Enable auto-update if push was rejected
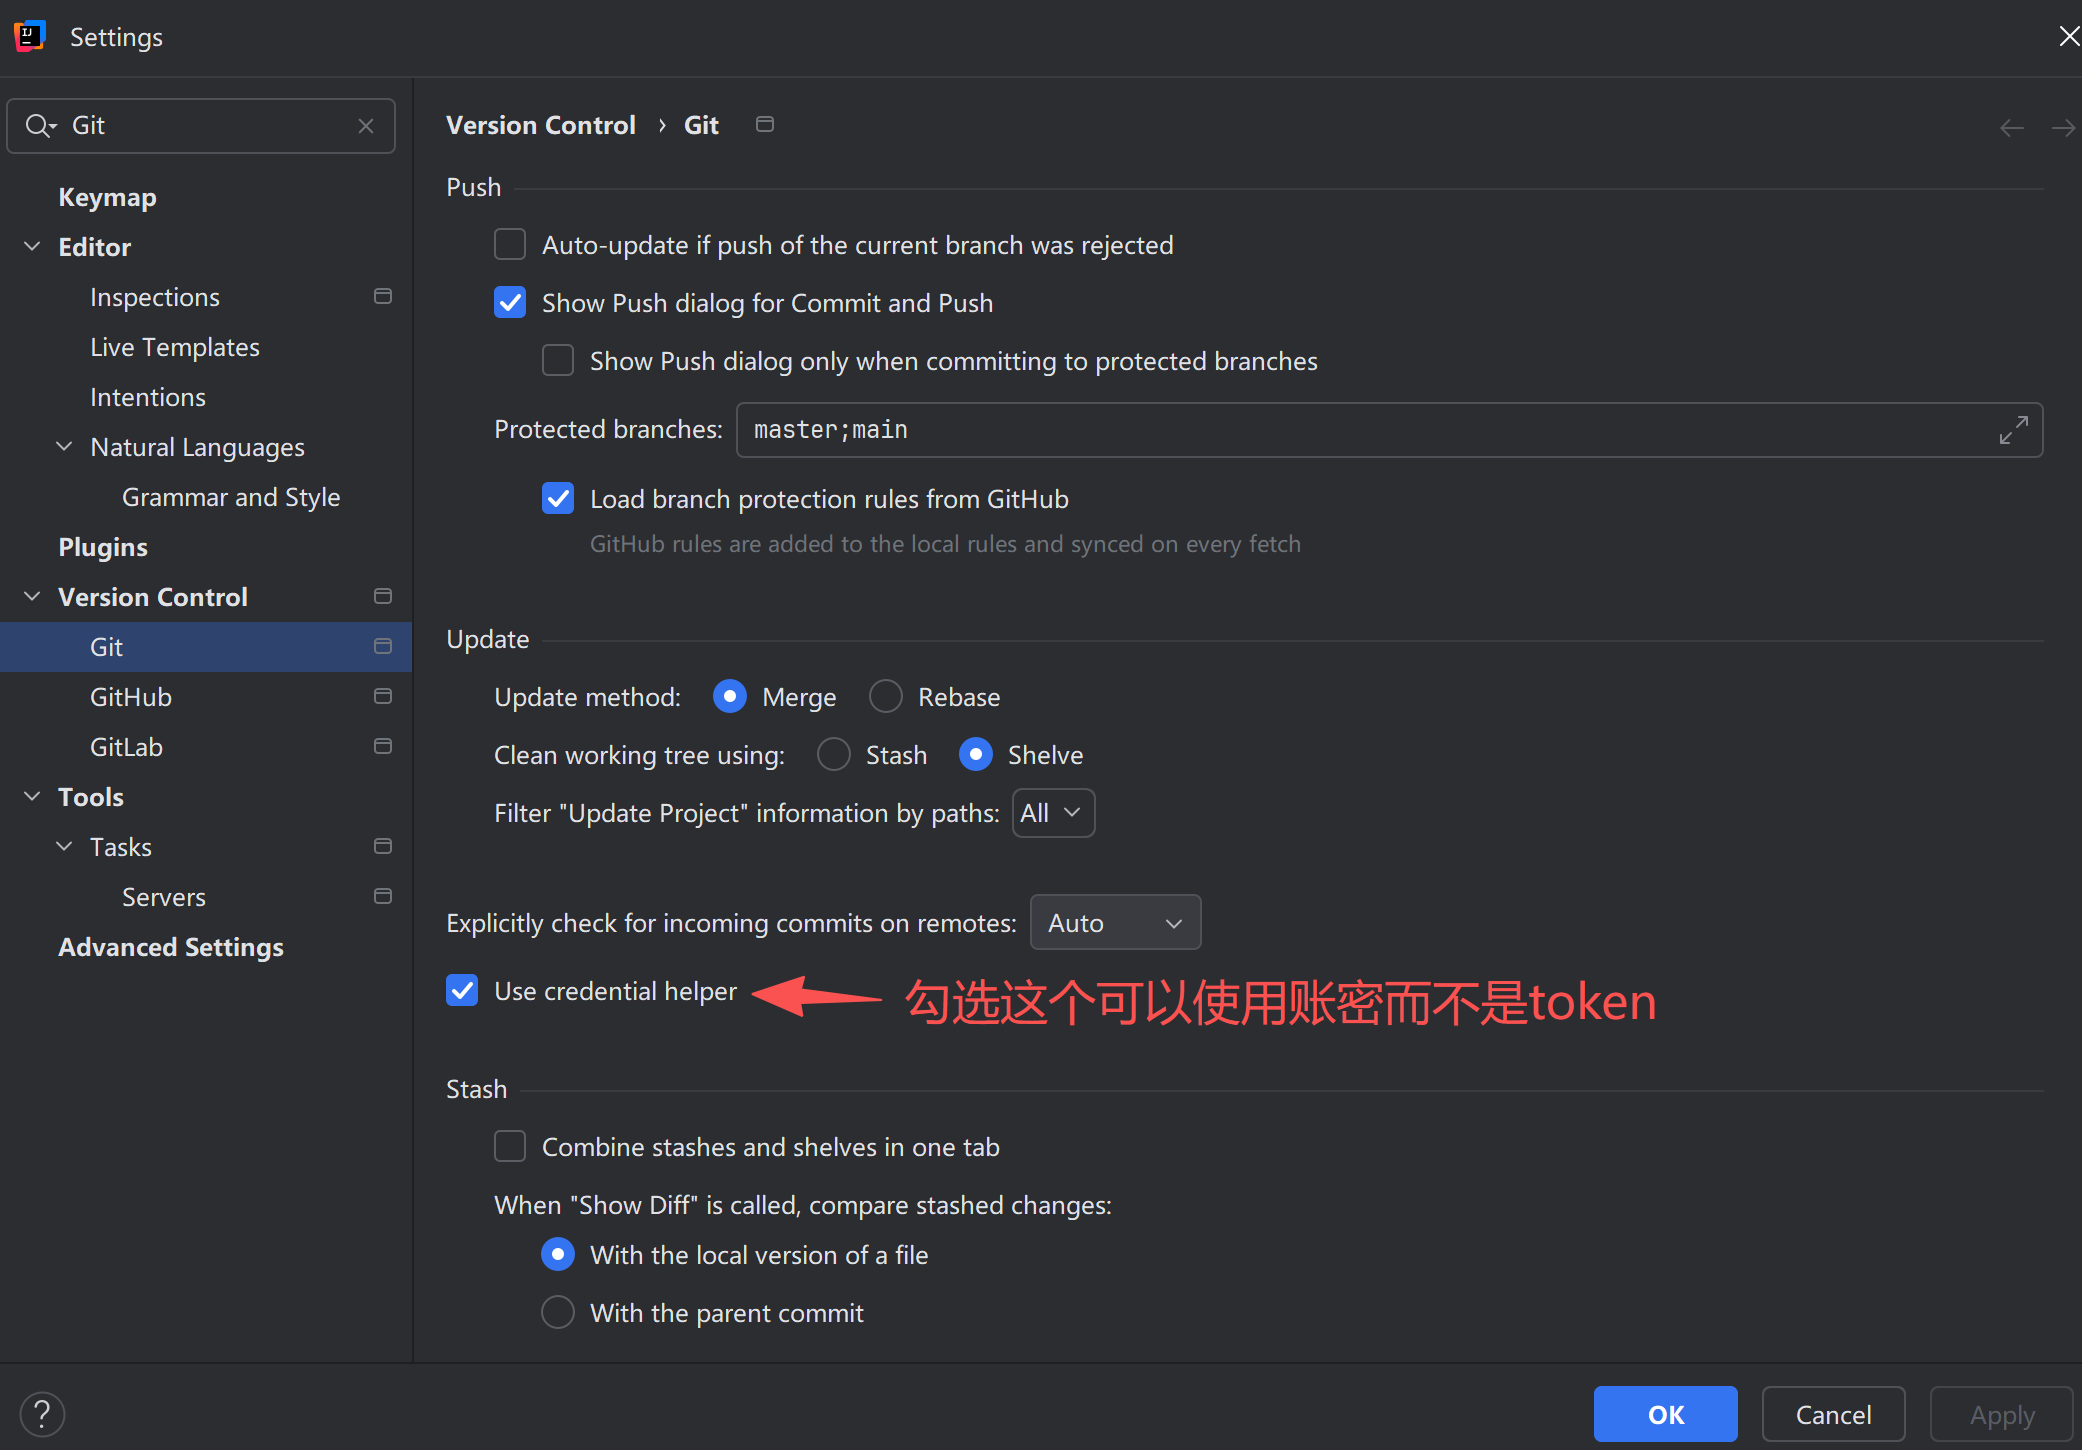2082x1450 pixels. tap(510, 245)
